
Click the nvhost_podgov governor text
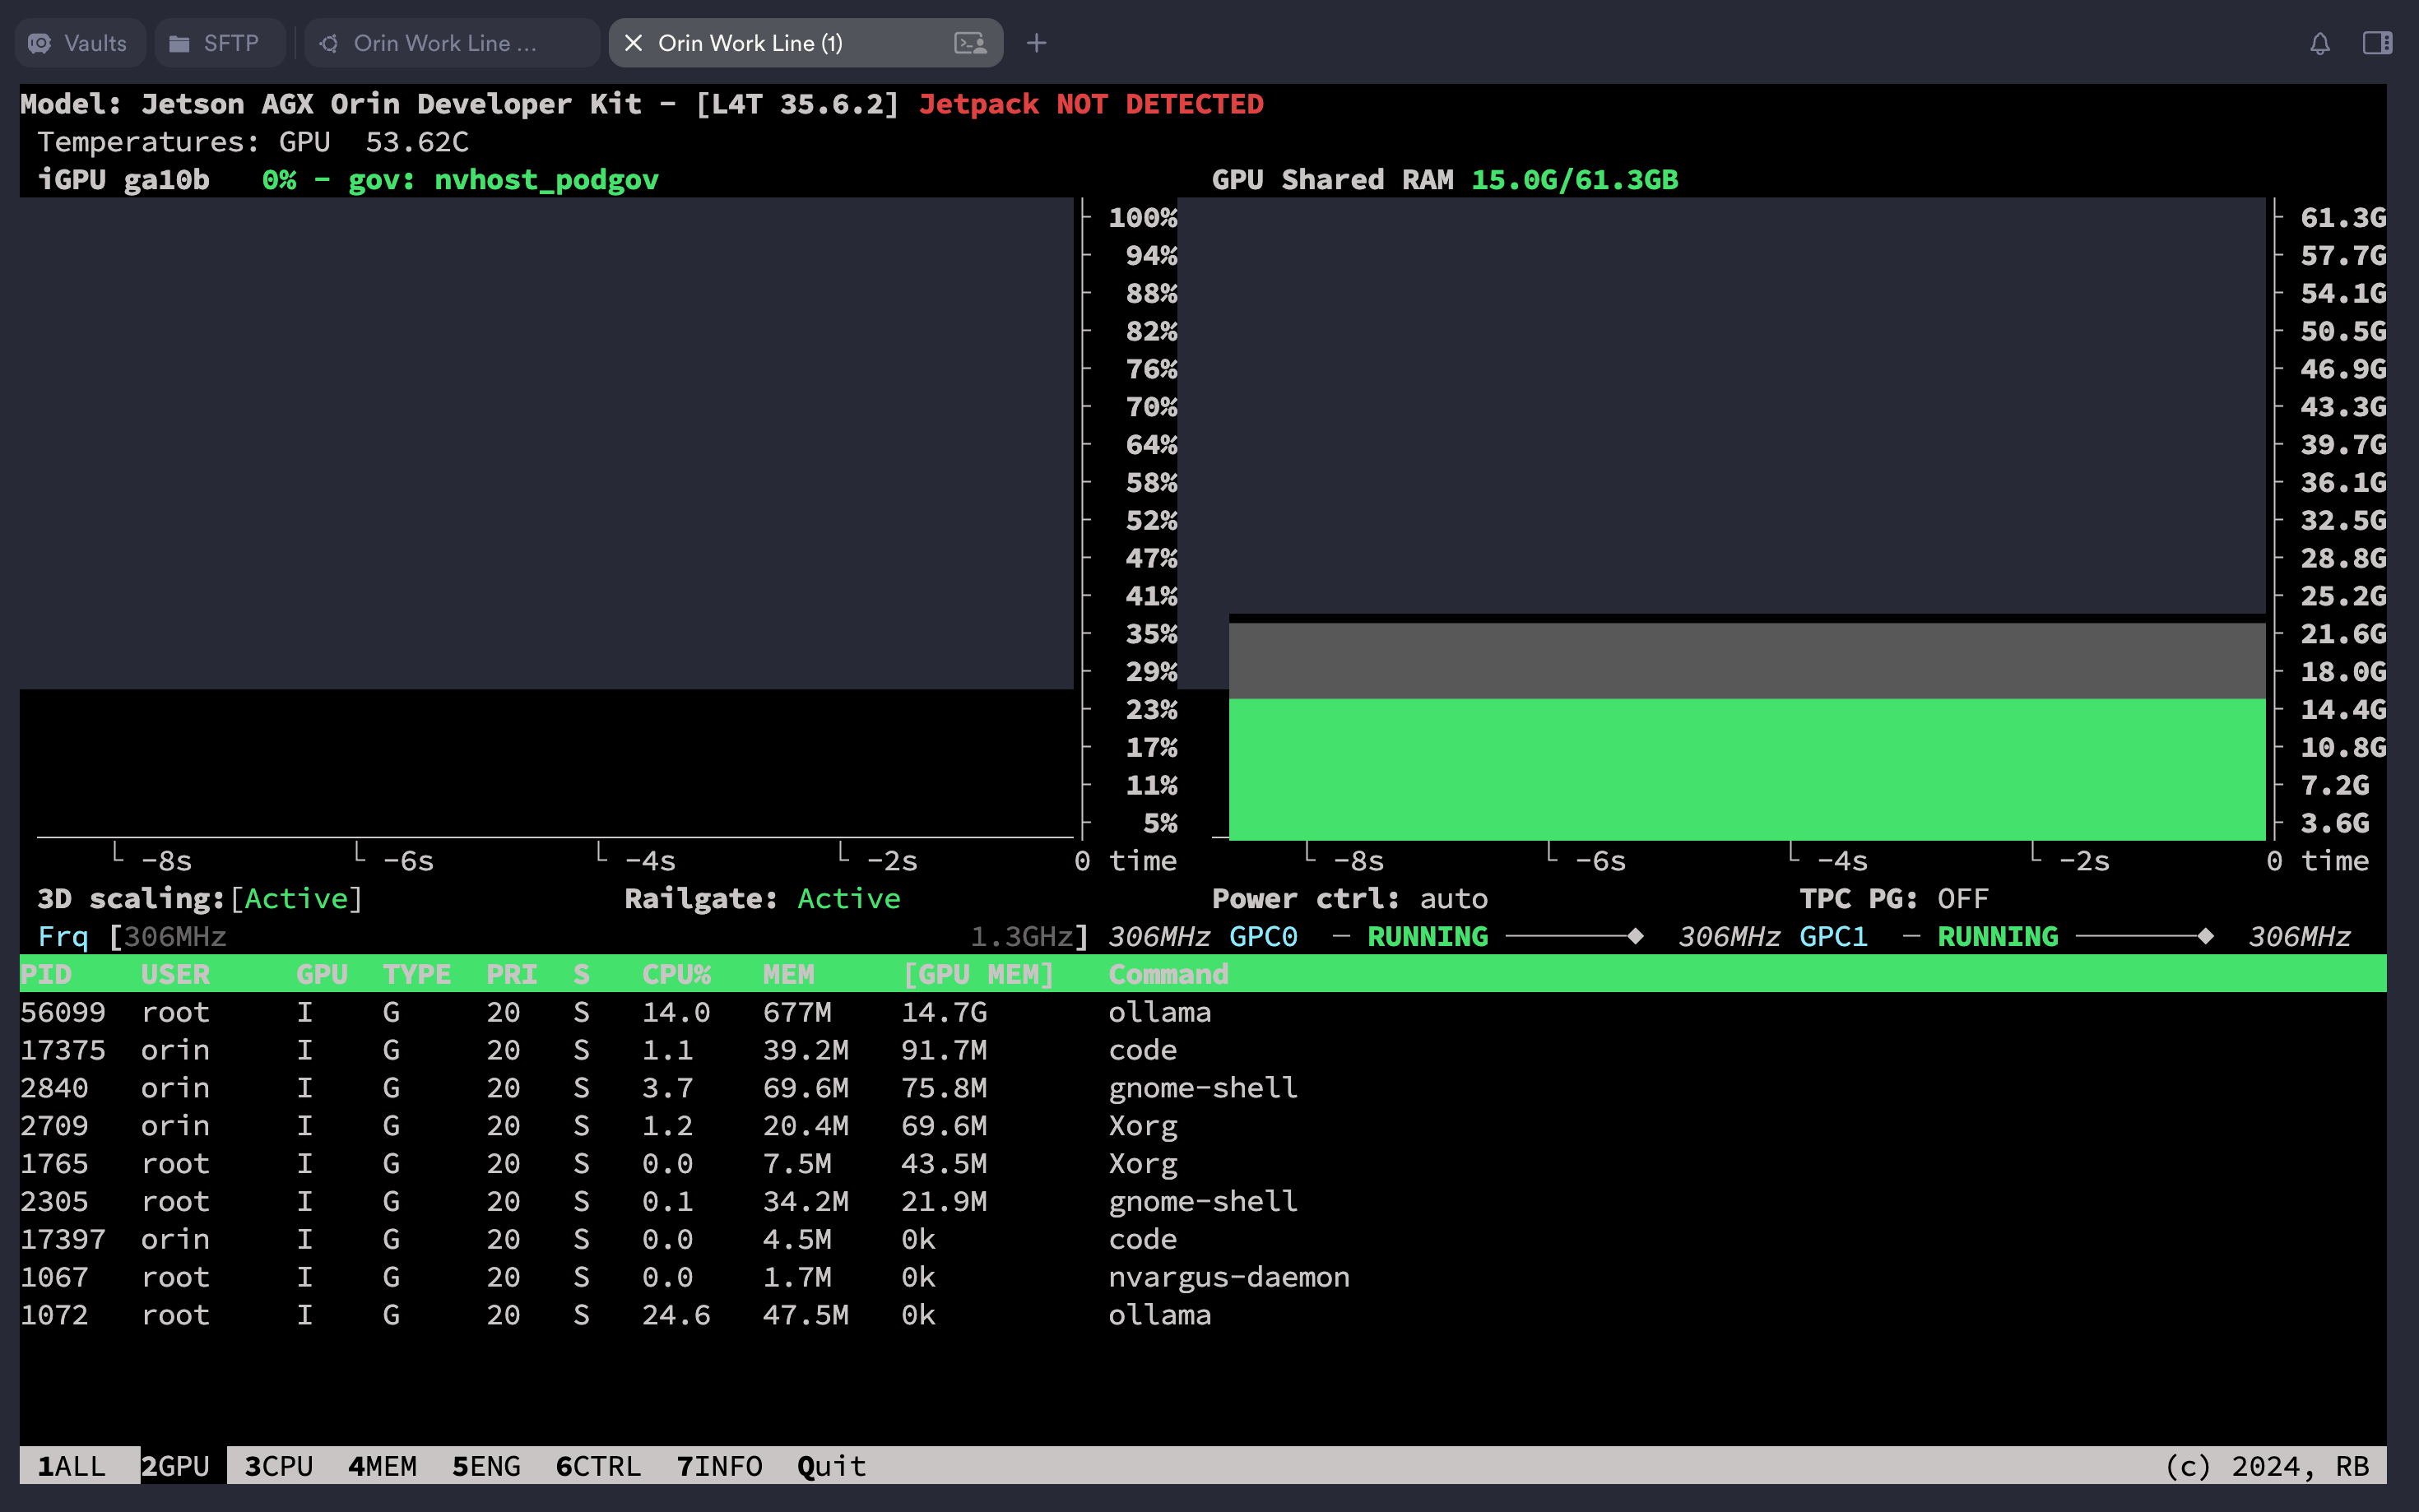(x=546, y=180)
